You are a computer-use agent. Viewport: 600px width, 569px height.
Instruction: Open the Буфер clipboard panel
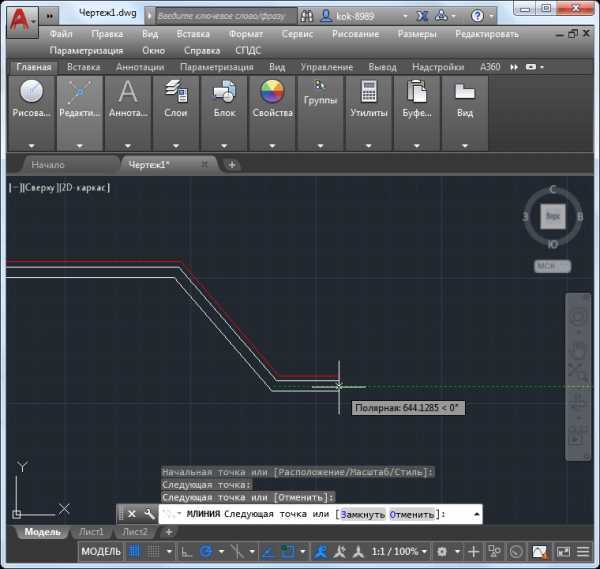[x=417, y=113]
